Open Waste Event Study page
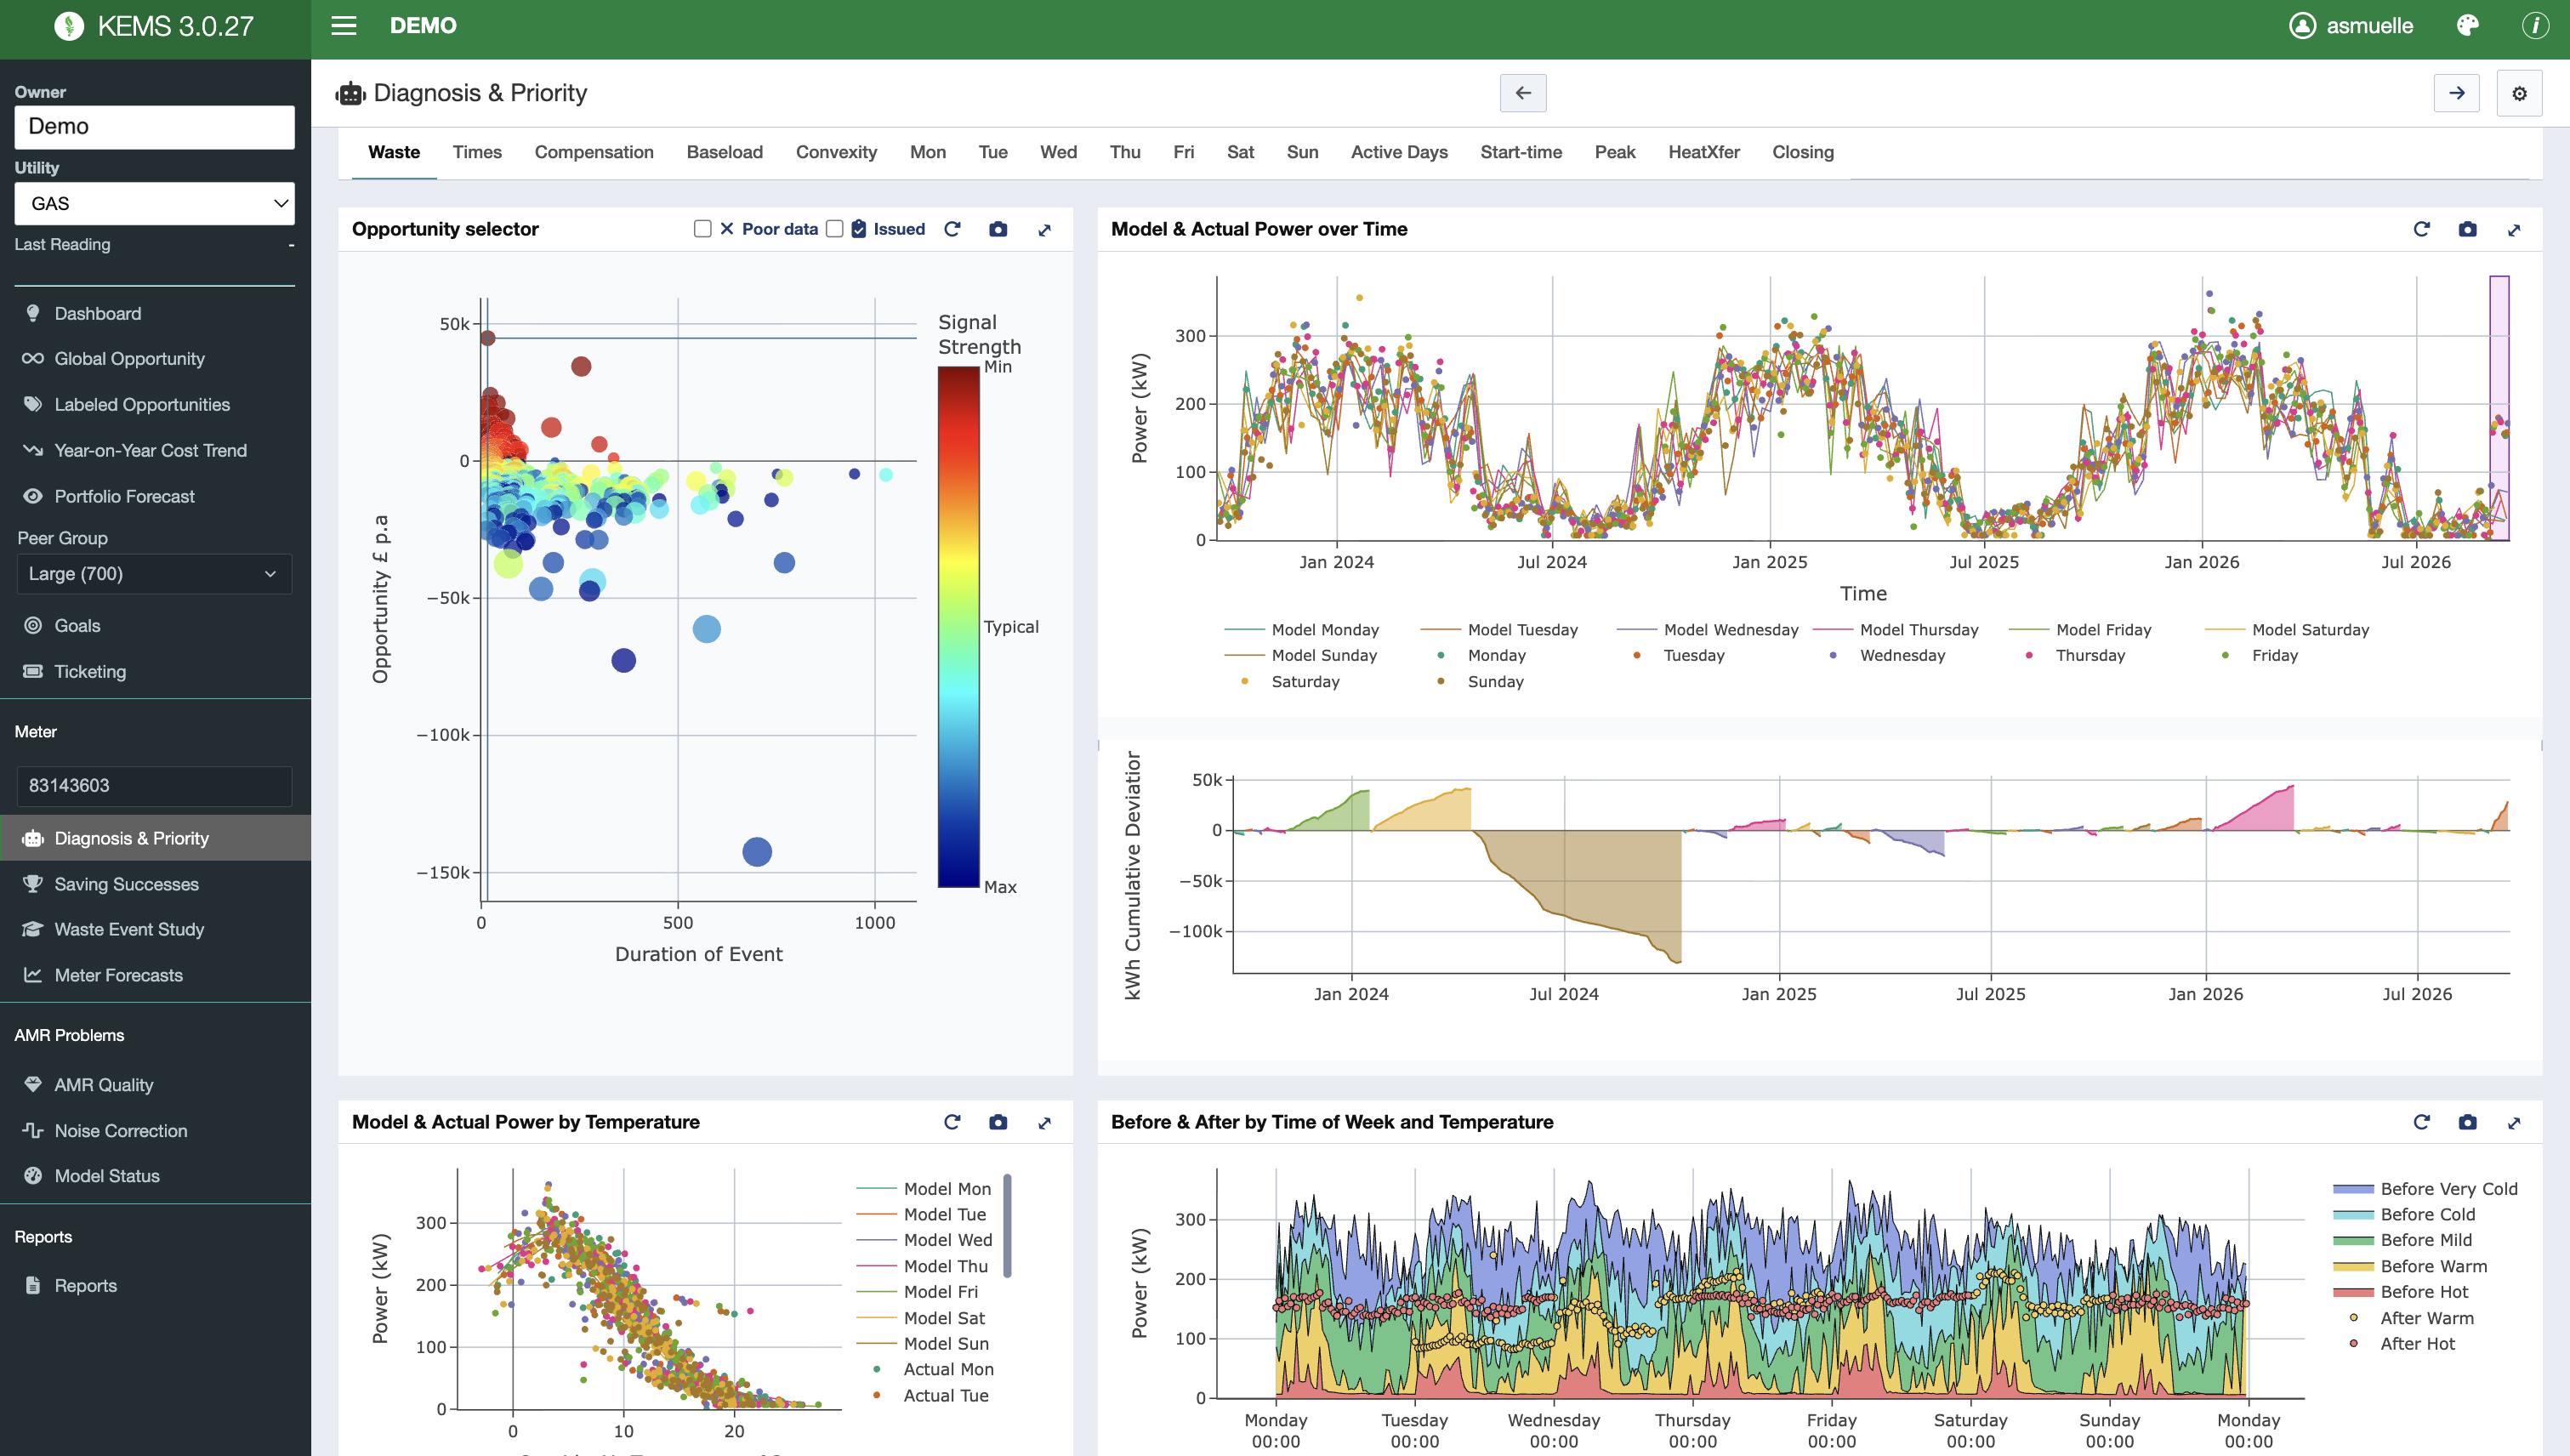The image size is (2570, 1456). (129, 929)
